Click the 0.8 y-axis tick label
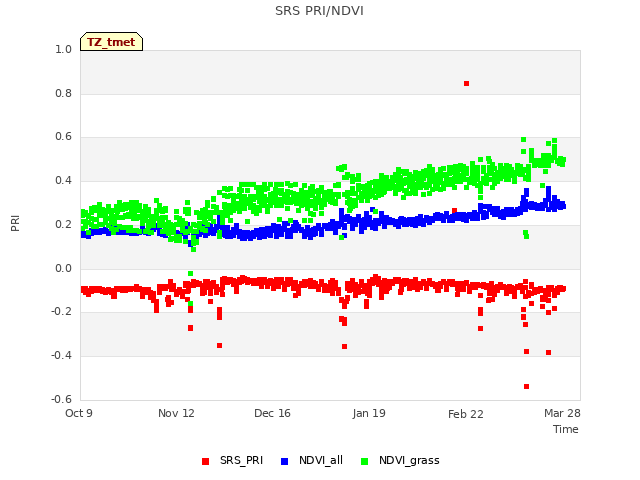 point(63,93)
